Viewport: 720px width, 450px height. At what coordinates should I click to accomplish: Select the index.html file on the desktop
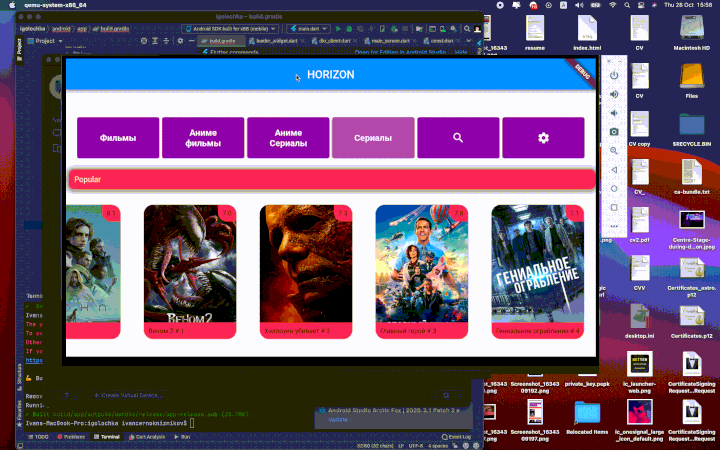point(587,32)
